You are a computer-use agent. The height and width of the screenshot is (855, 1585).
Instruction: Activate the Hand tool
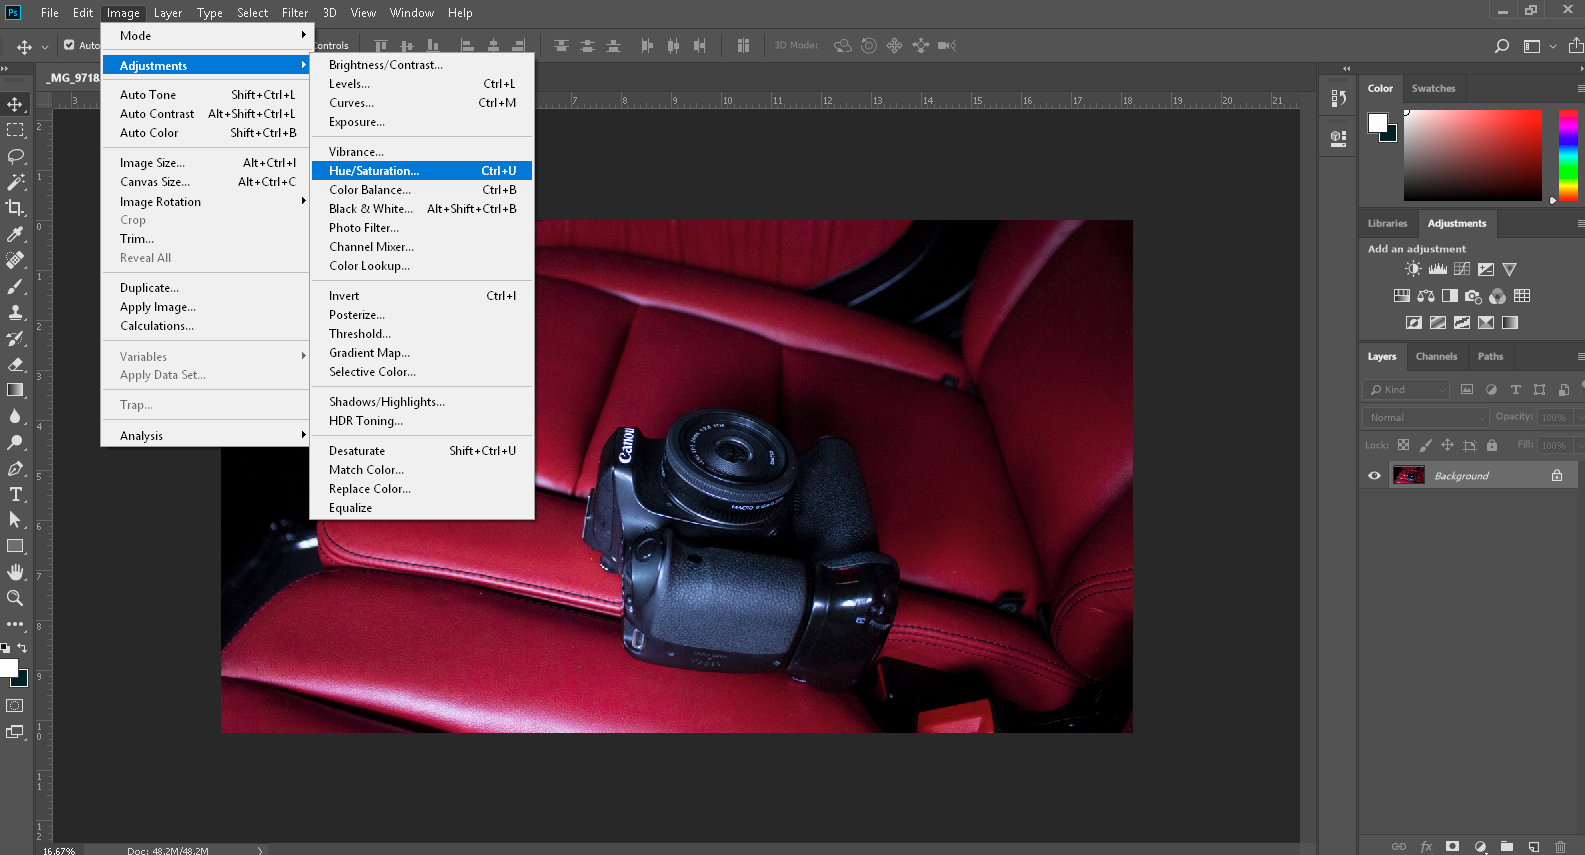(x=15, y=572)
